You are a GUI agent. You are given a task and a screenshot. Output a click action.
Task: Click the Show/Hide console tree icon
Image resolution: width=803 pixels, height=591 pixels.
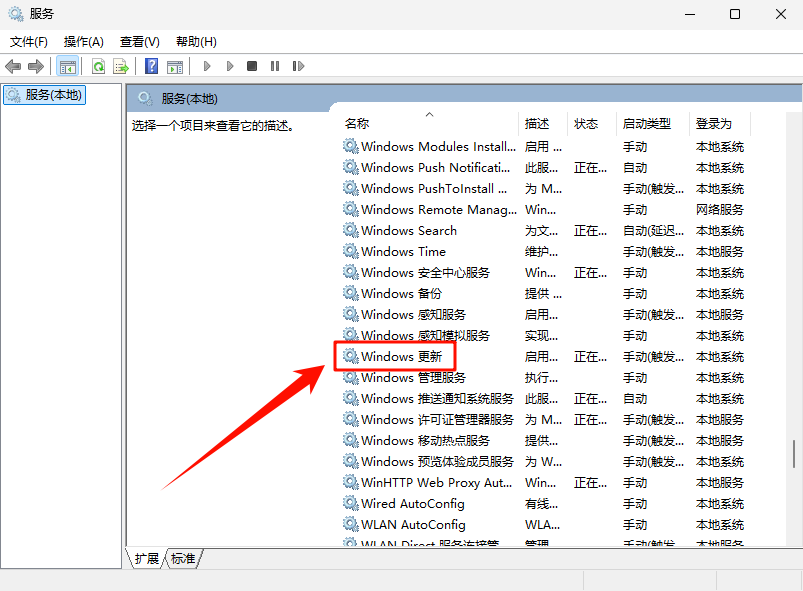pos(68,66)
